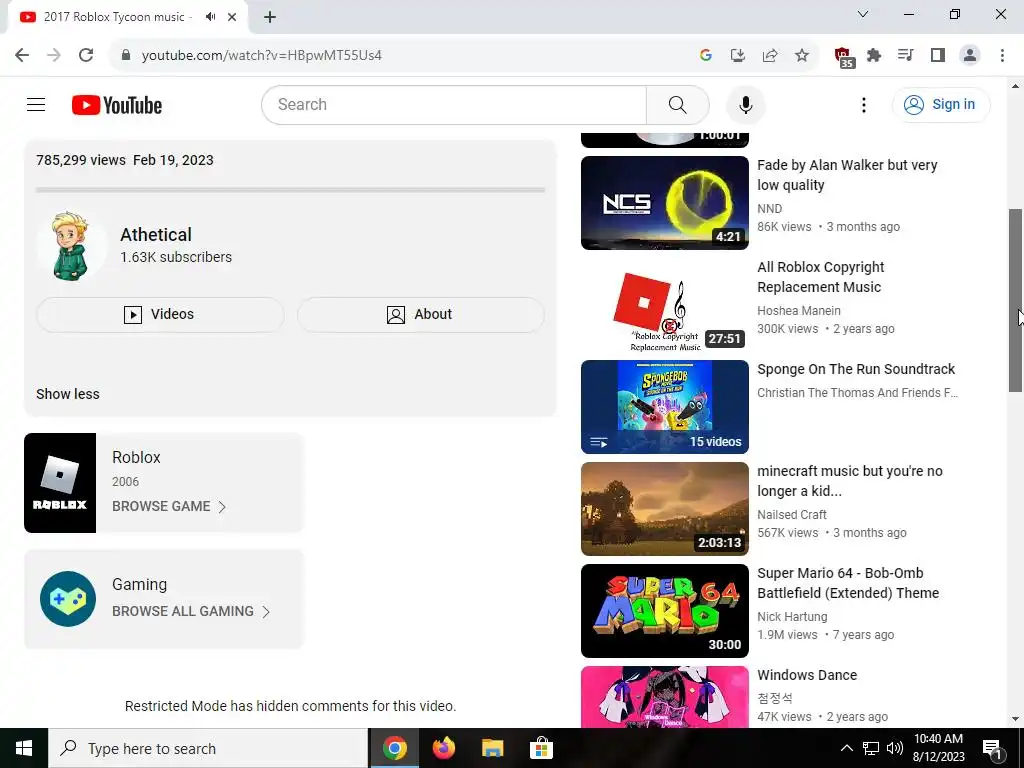Click the search magnifier button

coord(677,104)
